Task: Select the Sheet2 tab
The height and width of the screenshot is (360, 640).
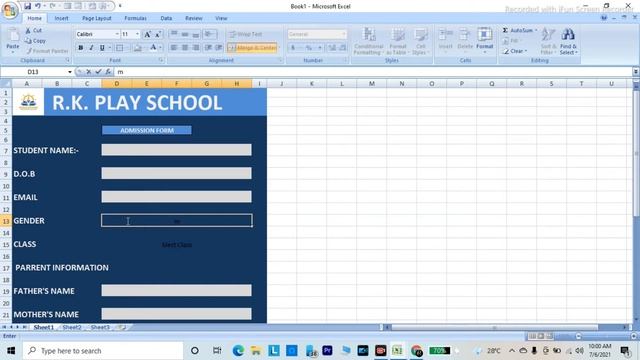Action: coord(72,327)
